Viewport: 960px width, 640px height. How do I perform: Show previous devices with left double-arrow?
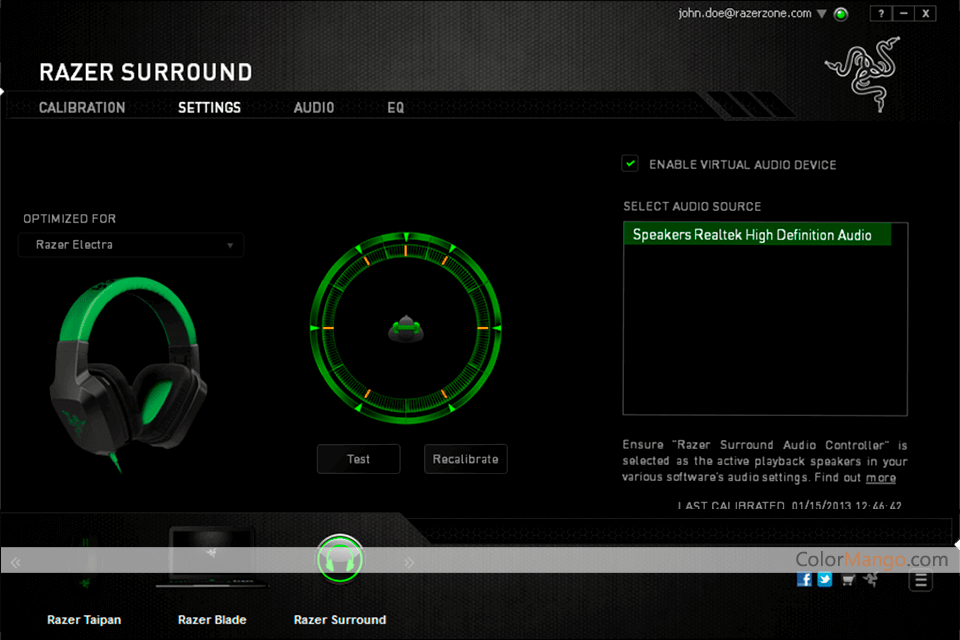tap(16, 562)
